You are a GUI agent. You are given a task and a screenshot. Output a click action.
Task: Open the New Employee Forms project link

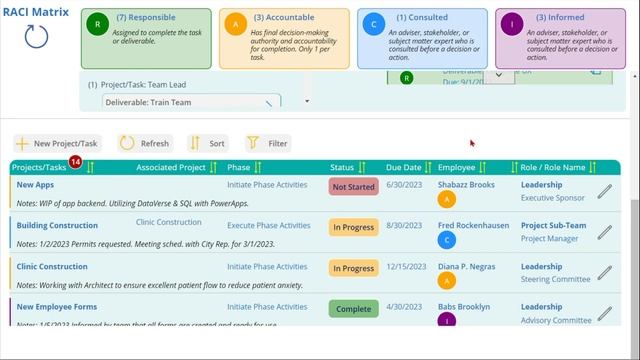[57, 307]
